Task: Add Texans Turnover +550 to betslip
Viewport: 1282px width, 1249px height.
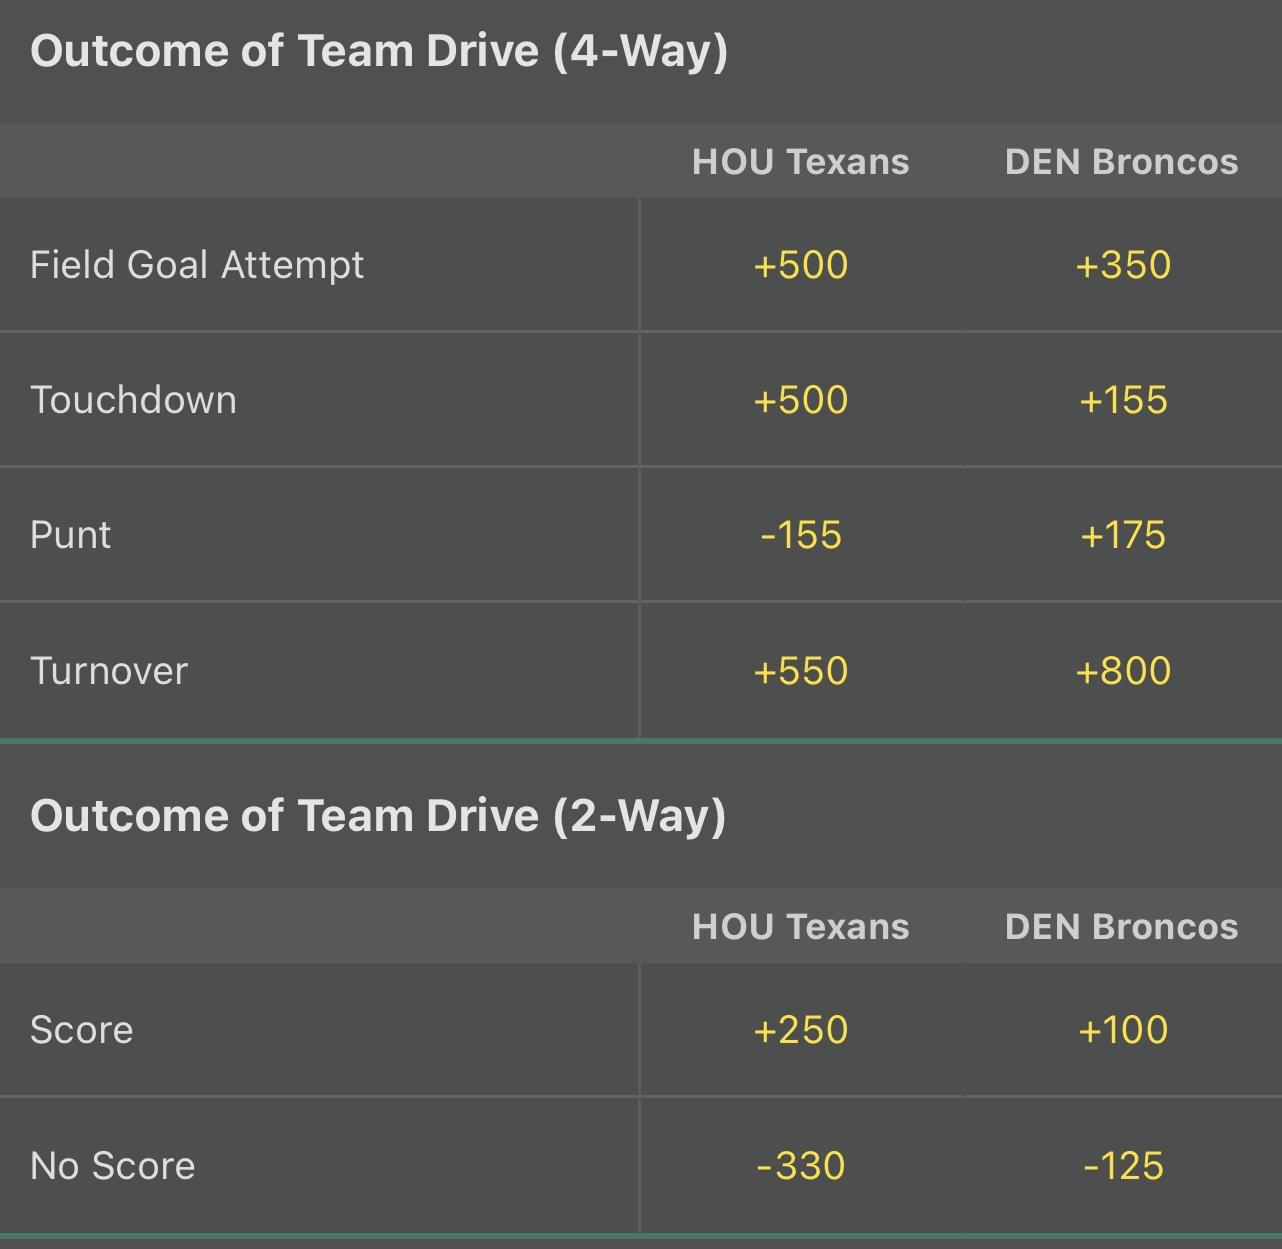Action: click(800, 670)
